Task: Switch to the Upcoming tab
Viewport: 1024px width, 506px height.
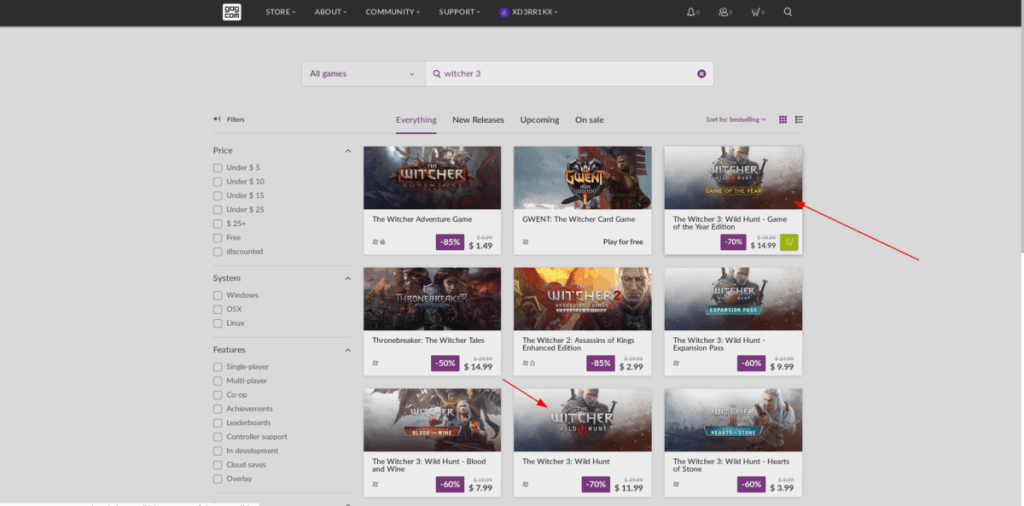Action: click(539, 120)
